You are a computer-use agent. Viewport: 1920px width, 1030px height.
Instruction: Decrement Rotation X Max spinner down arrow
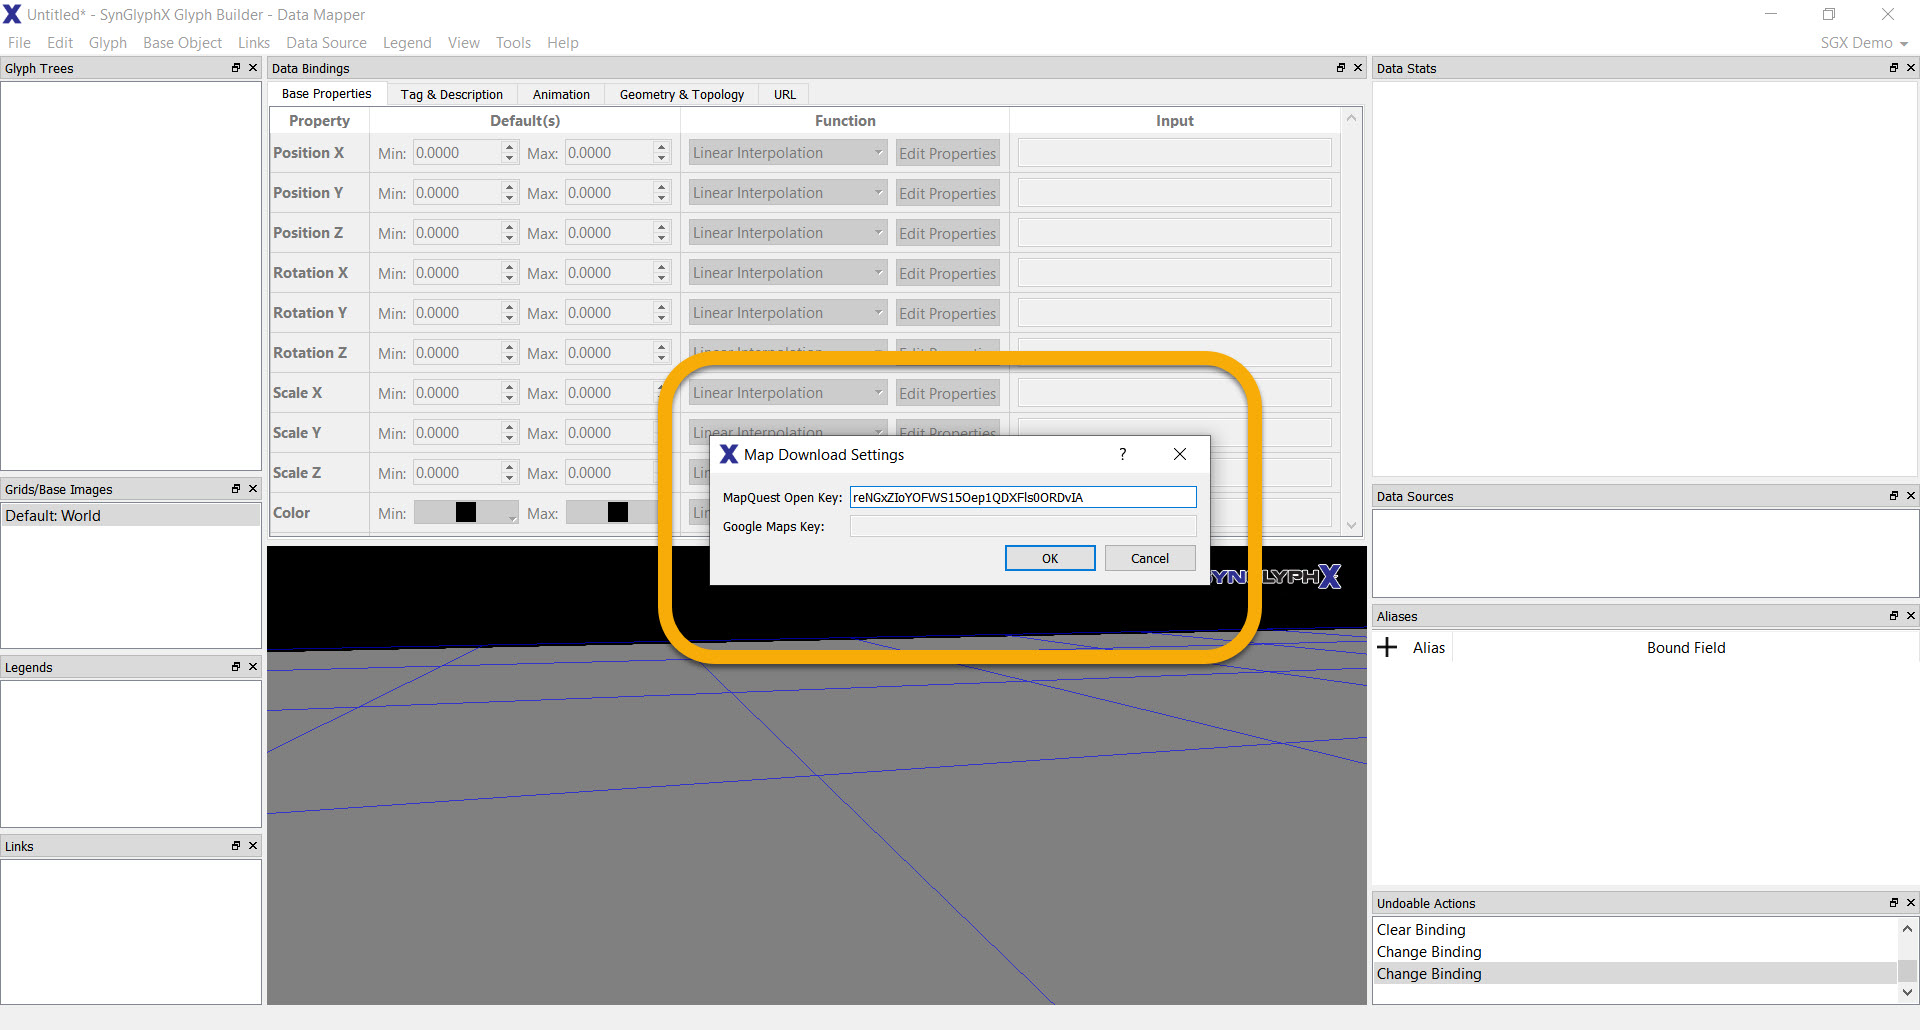tap(661, 279)
